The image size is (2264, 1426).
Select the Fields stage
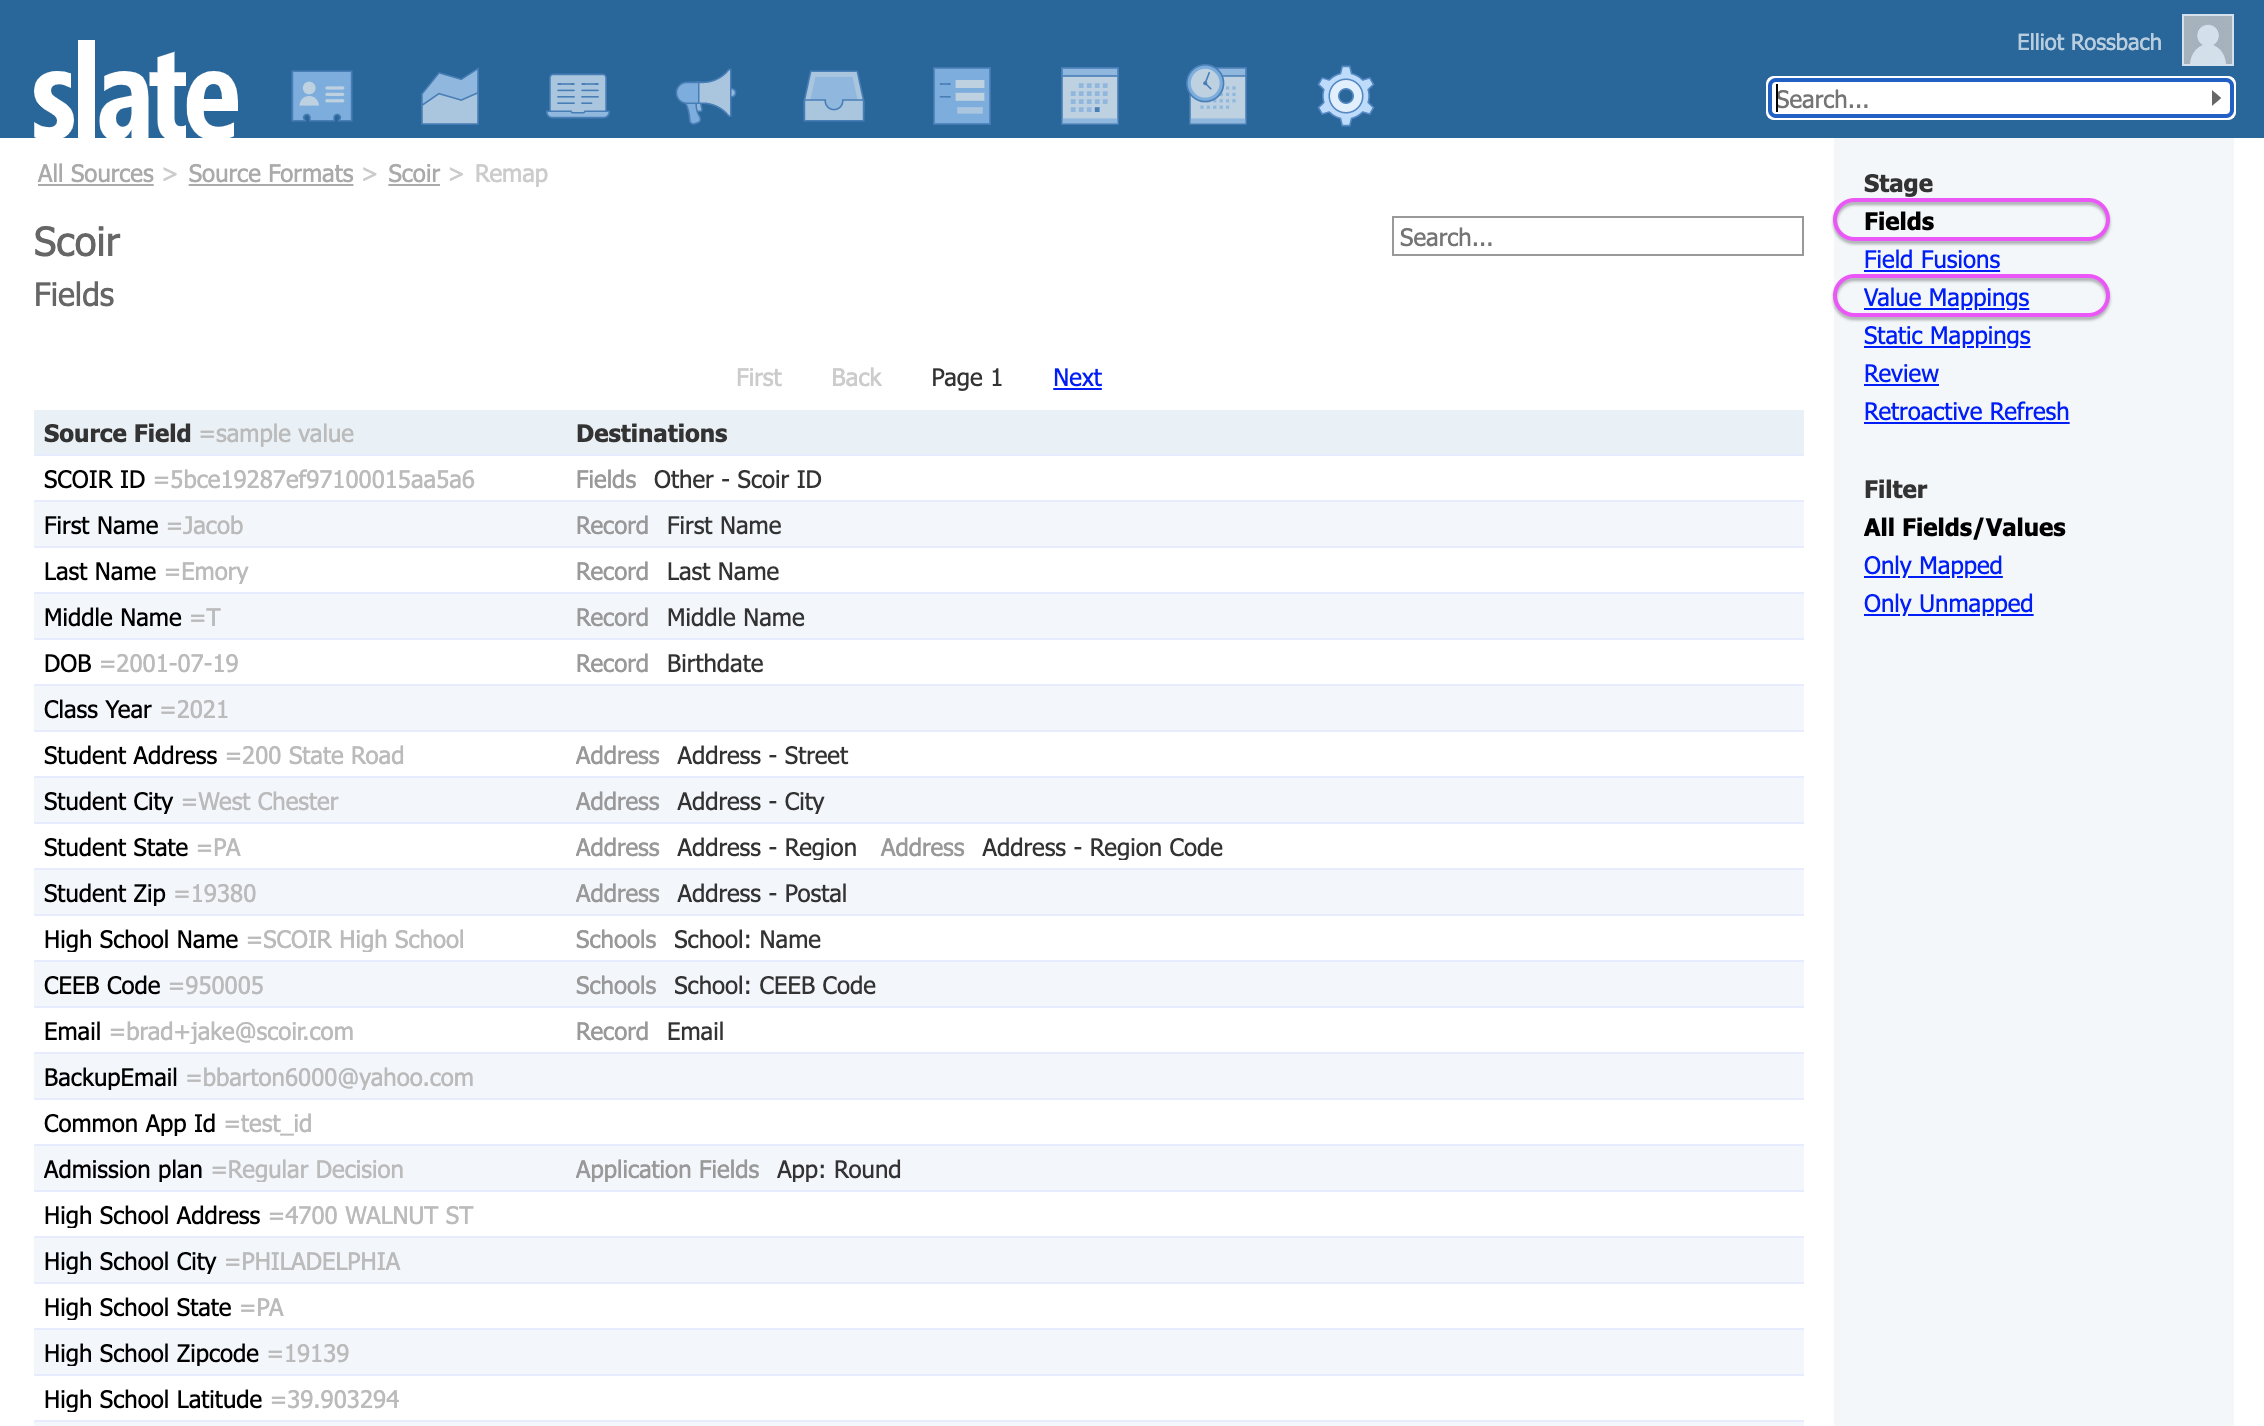(x=1899, y=221)
